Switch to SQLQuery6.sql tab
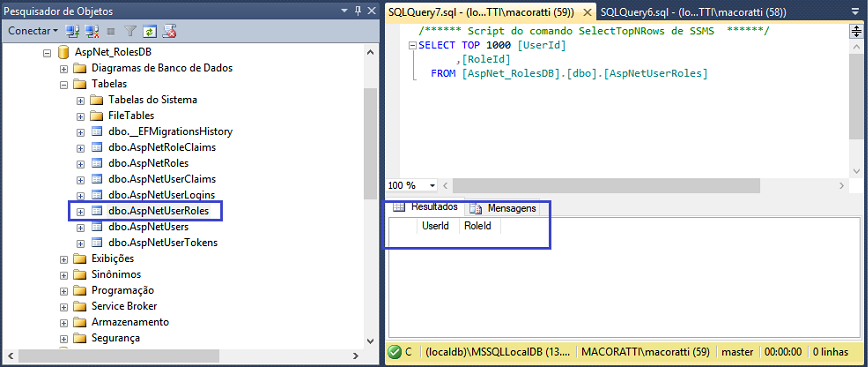 (x=693, y=12)
